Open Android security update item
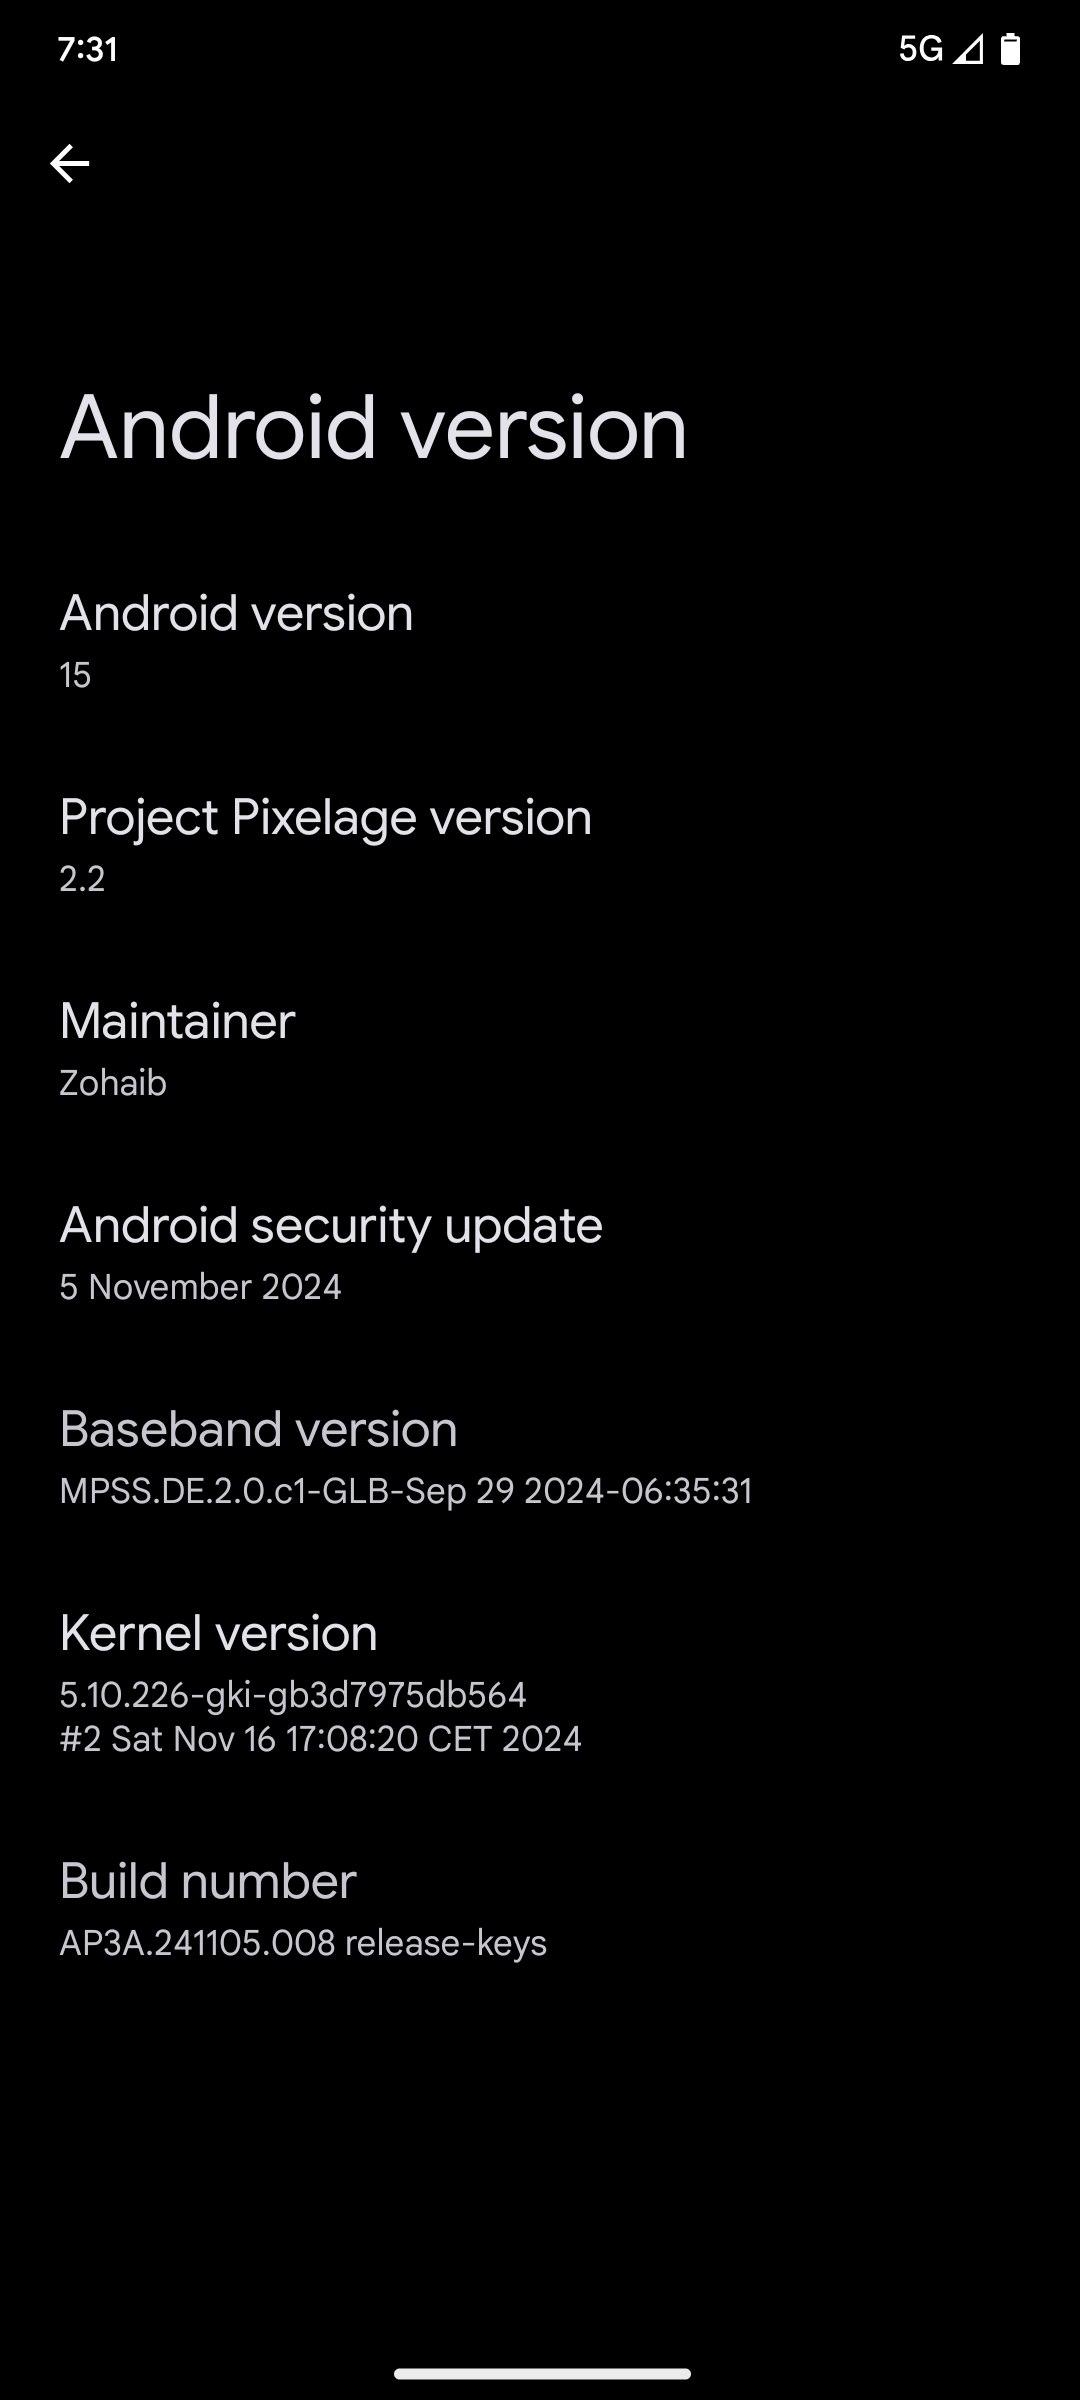 540,1254
